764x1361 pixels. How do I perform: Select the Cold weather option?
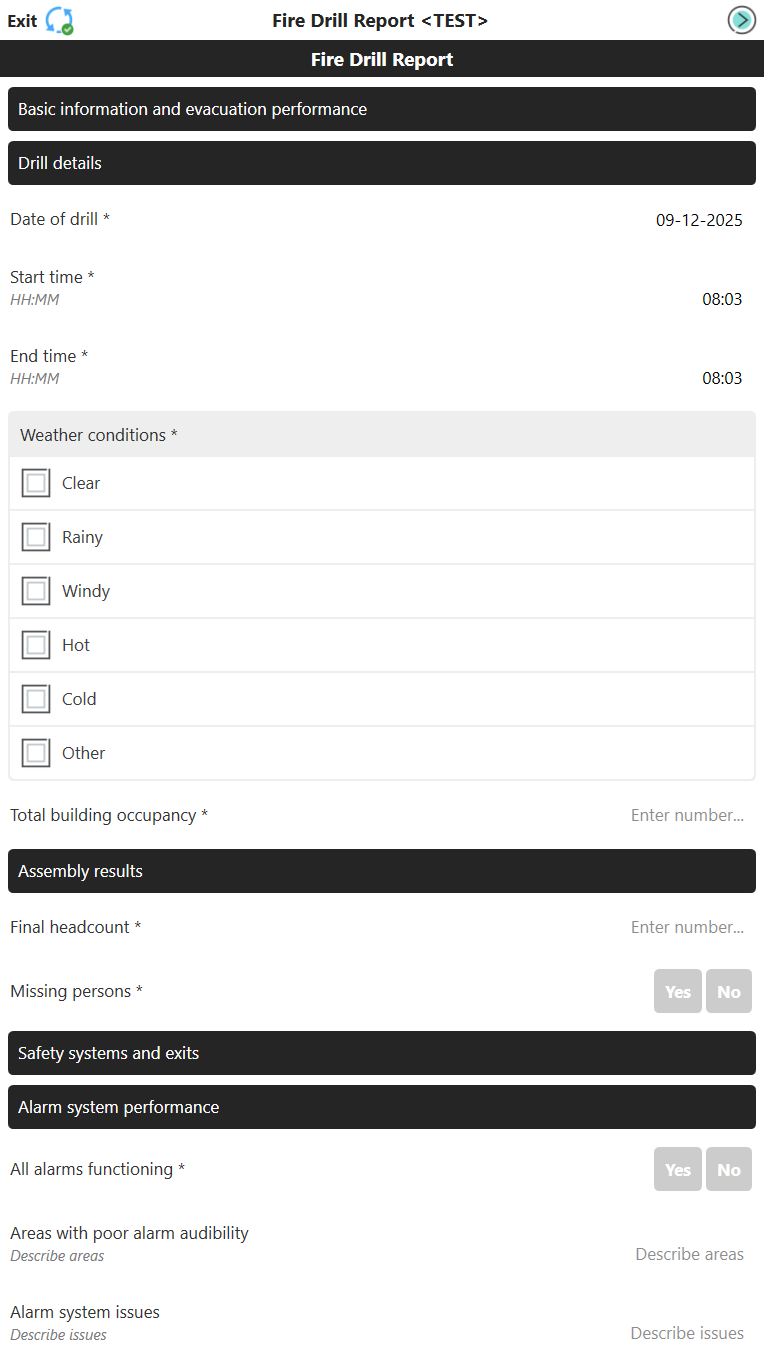tap(36, 698)
